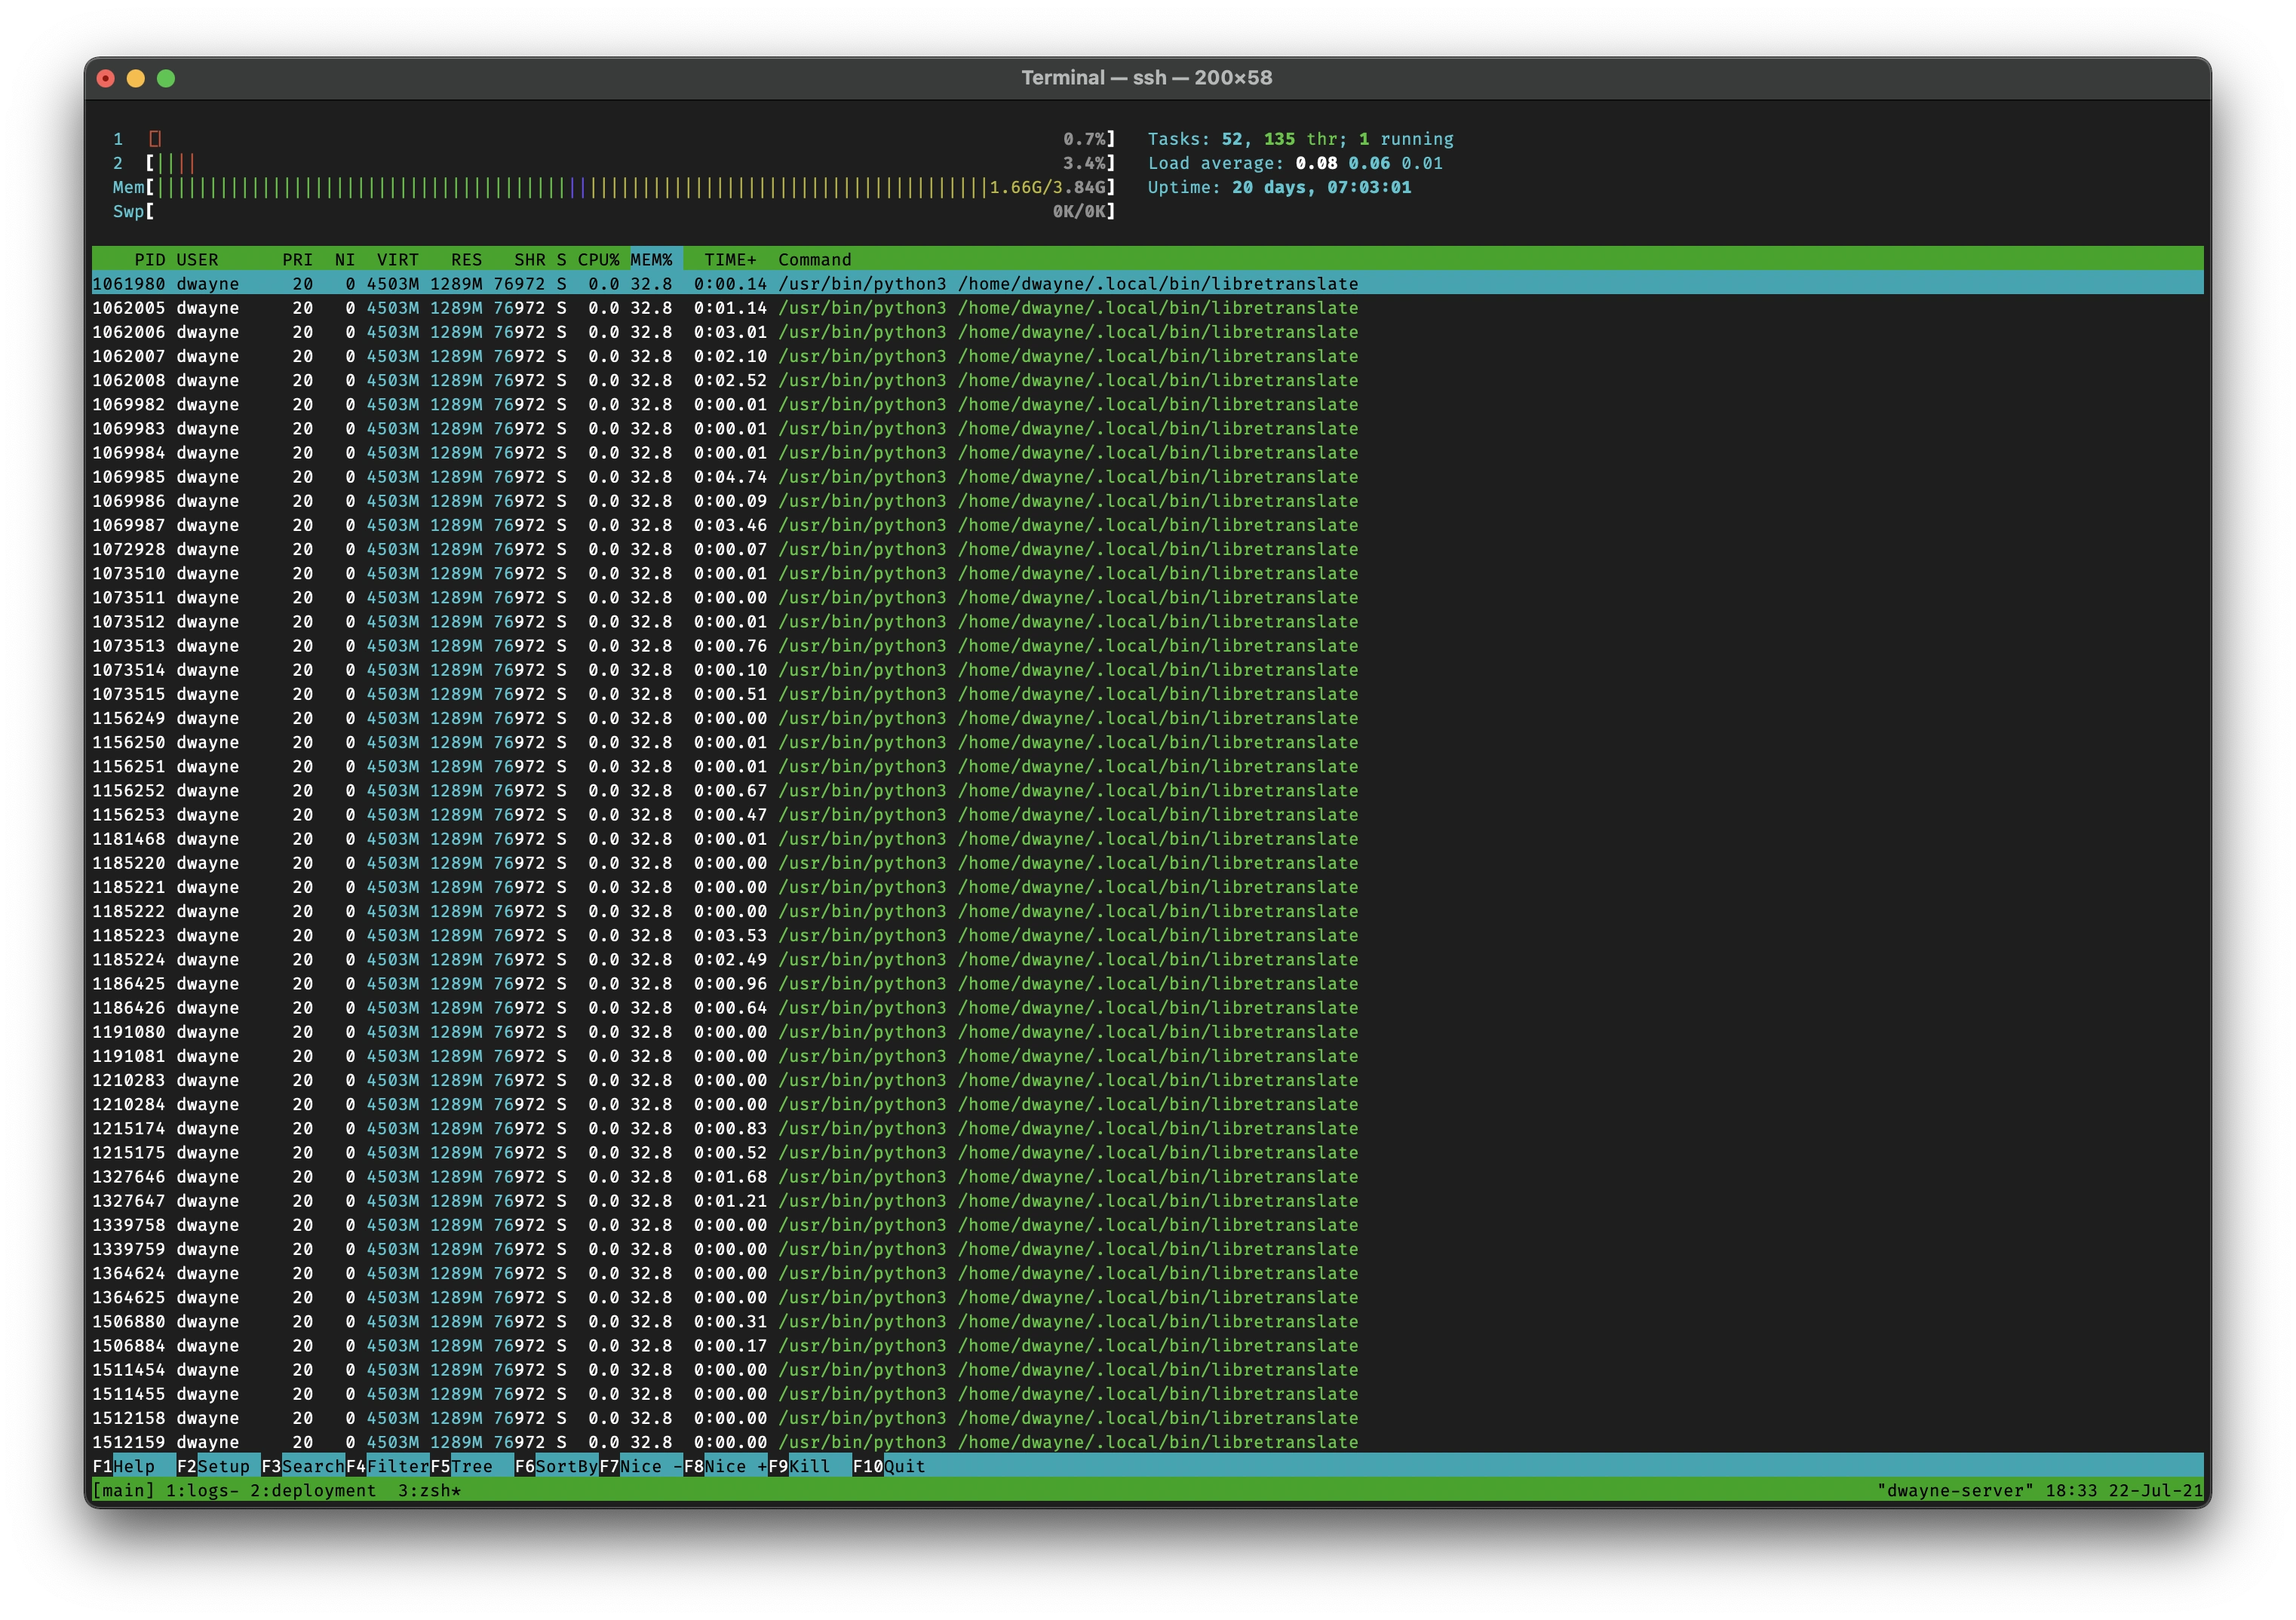Click the Tasks count line
2296x1620 pixels.
click(x=1300, y=139)
